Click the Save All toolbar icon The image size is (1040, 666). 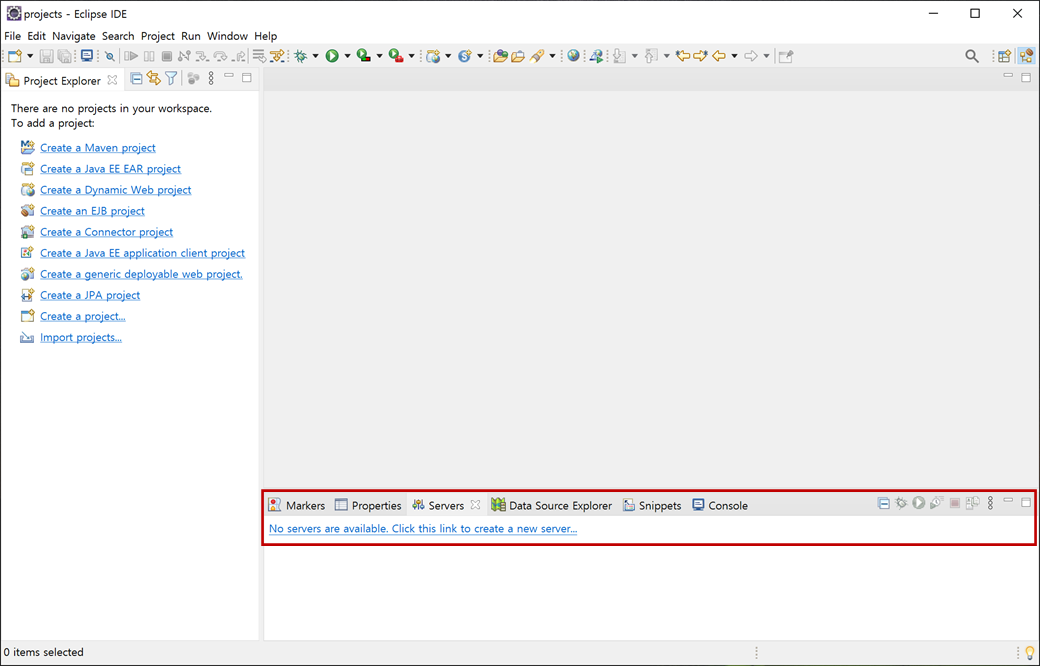pos(65,56)
